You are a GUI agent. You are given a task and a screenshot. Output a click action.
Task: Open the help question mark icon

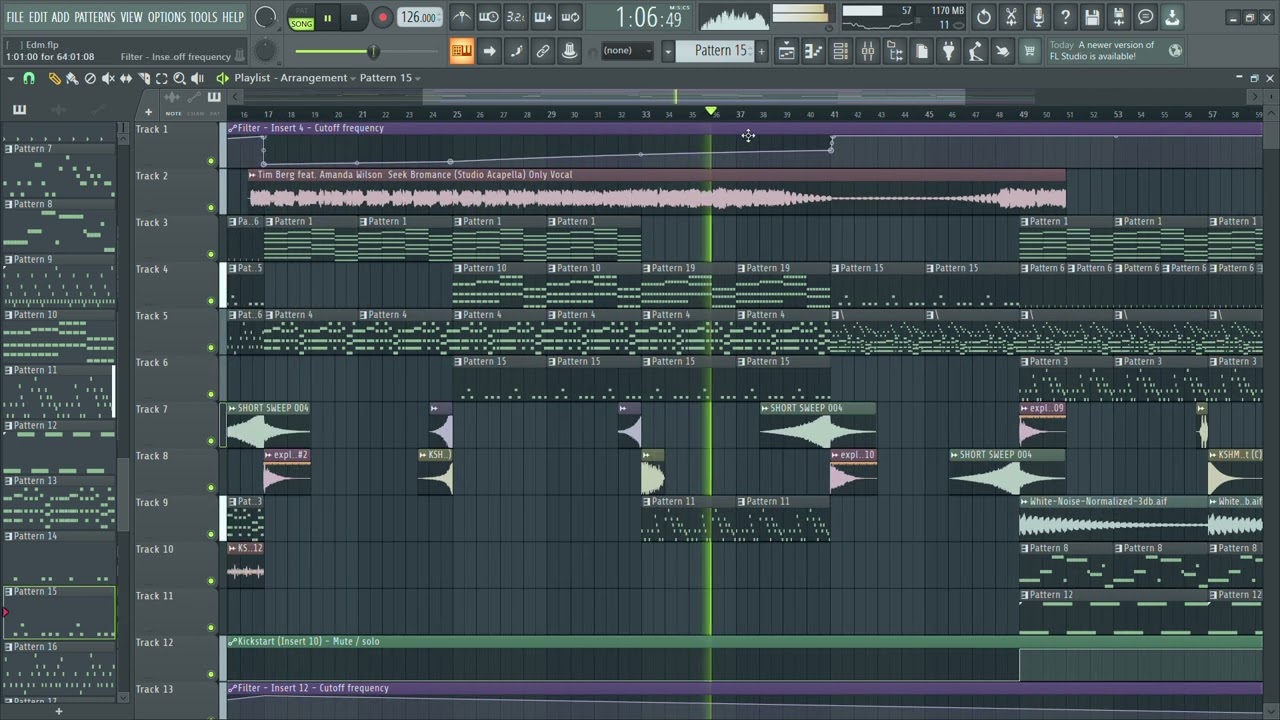[x=1065, y=17]
